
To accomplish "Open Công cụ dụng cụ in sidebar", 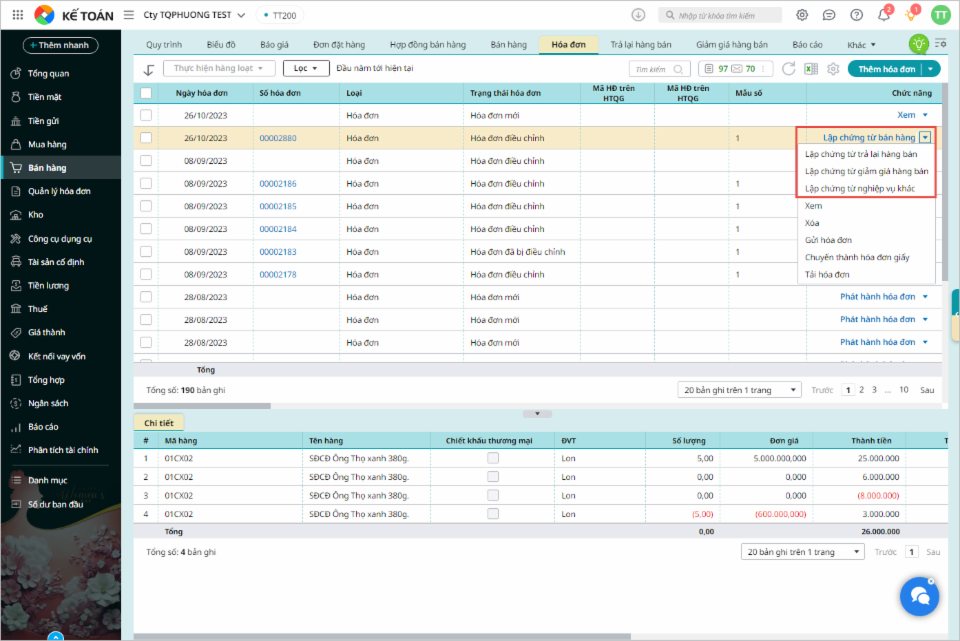I will point(61,239).
